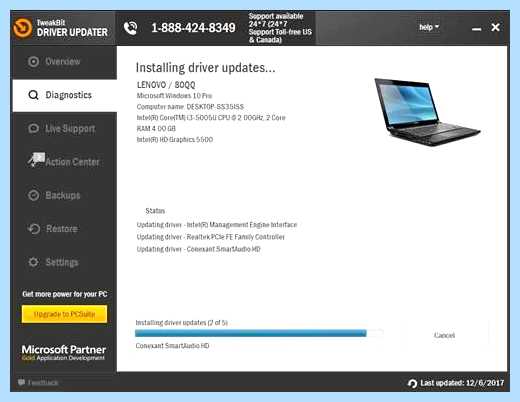Click Conexant SmartAudio HD below progress bar
This screenshot has height=402, width=520.
(x=172, y=346)
